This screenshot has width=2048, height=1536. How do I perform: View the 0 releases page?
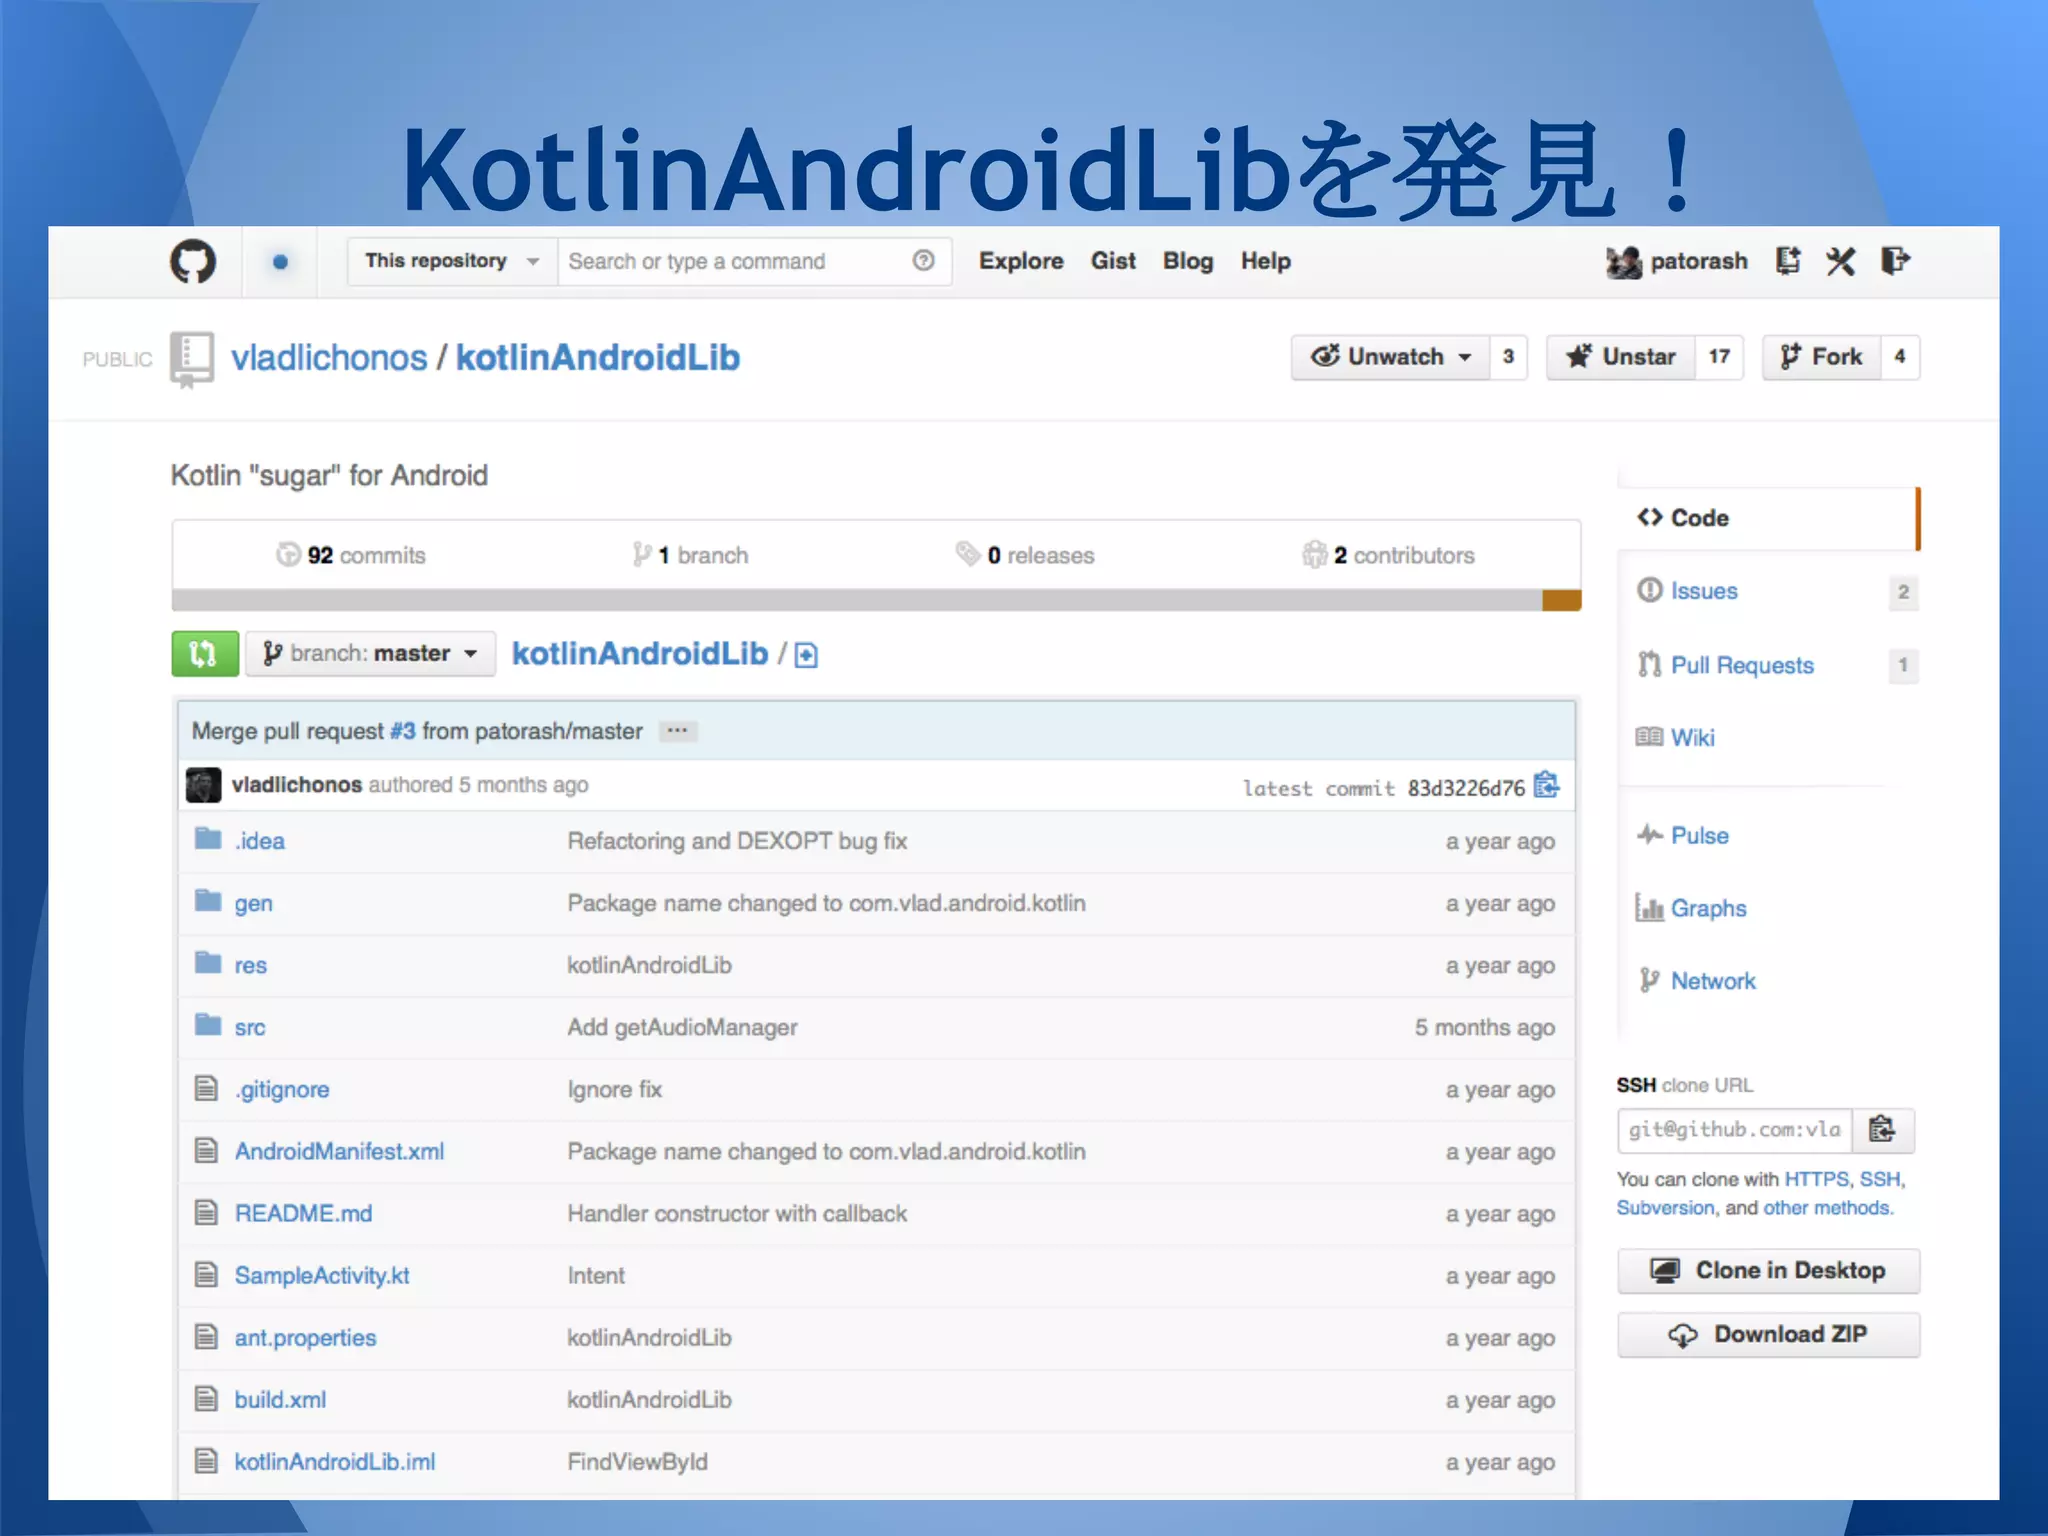[1025, 555]
